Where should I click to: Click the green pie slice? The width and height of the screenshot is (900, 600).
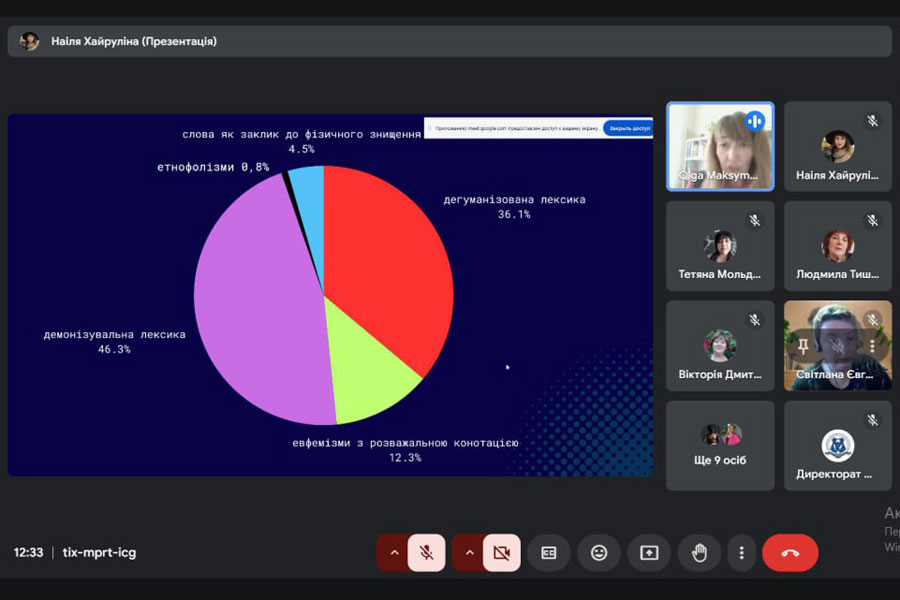[x=367, y=373]
